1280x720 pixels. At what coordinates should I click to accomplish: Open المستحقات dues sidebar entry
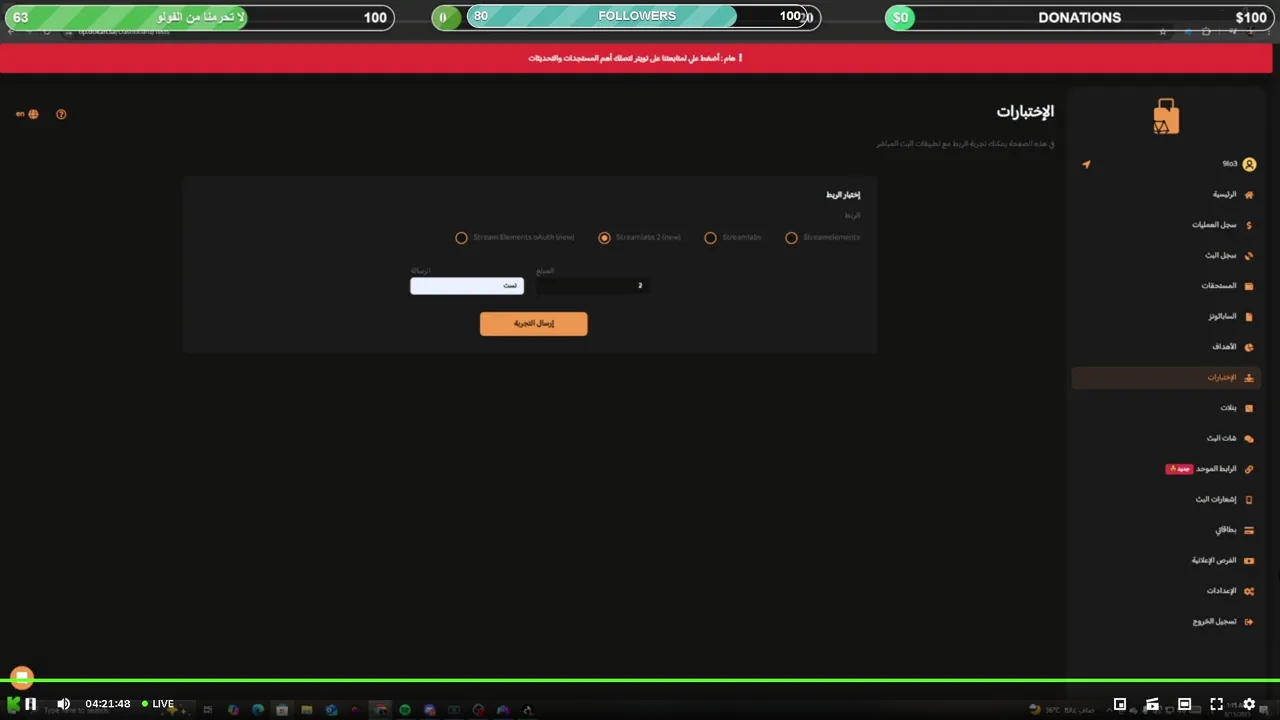(1166, 286)
